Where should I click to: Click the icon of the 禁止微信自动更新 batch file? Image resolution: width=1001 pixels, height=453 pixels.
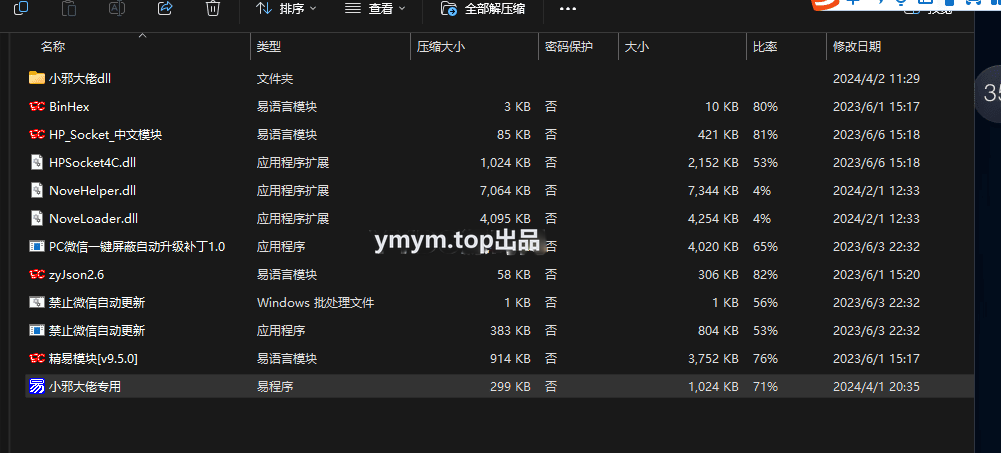(x=37, y=302)
